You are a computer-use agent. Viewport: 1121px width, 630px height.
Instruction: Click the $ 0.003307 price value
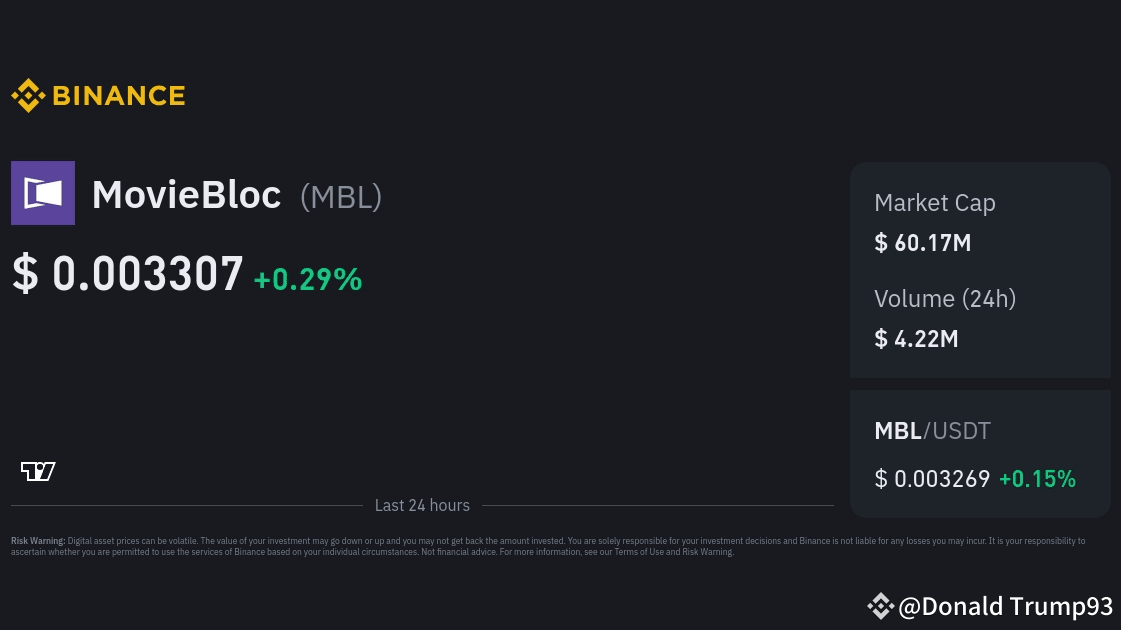[x=128, y=274]
